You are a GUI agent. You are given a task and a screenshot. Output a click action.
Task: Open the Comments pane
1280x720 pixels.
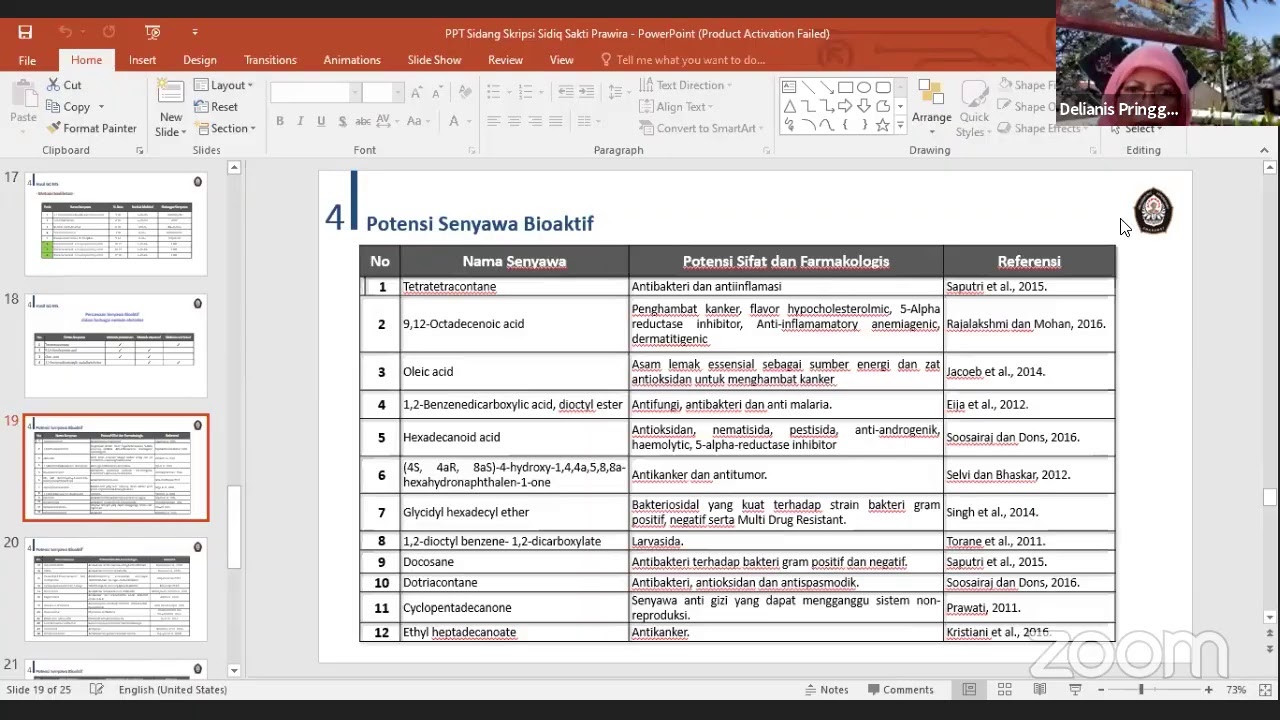901,690
